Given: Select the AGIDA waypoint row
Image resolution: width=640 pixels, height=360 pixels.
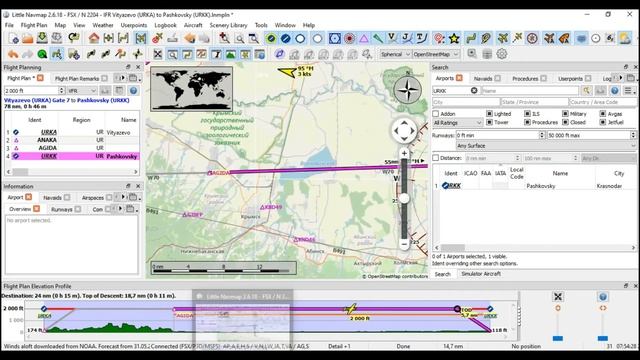Looking at the screenshot, I should pyautogui.click(x=72, y=148).
